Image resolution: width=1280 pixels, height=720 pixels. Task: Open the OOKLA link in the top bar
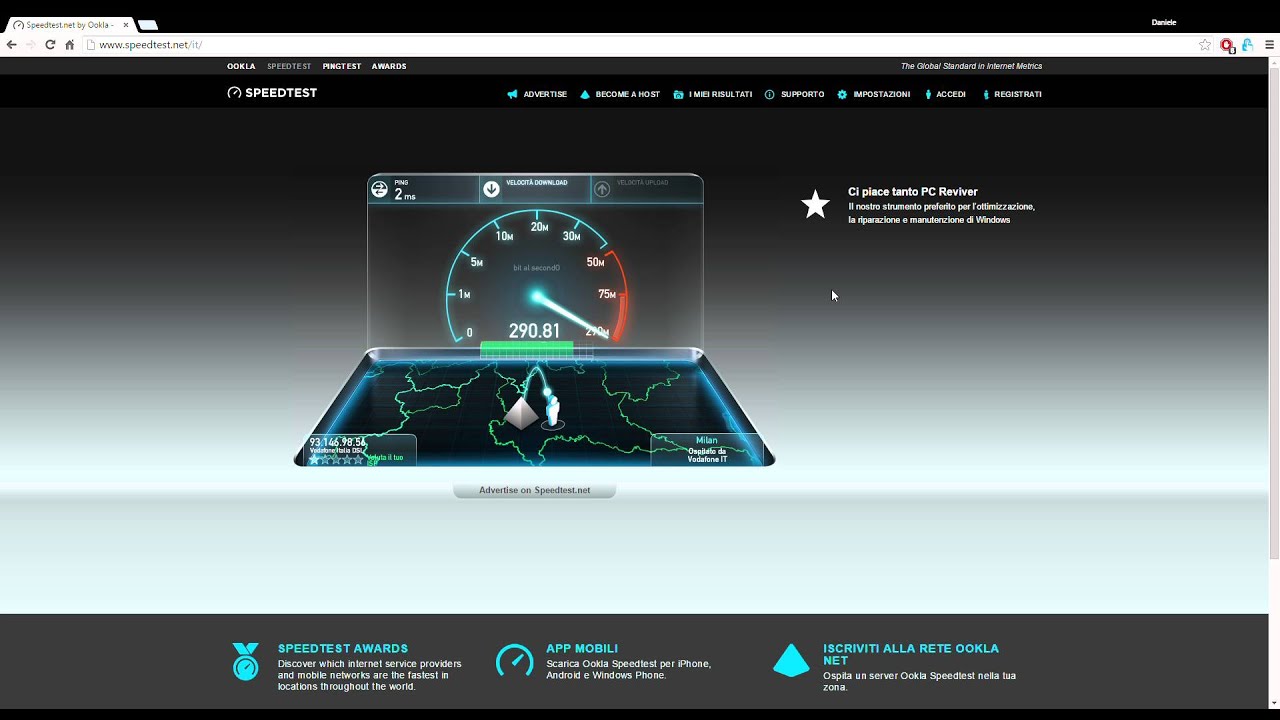(x=241, y=66)
